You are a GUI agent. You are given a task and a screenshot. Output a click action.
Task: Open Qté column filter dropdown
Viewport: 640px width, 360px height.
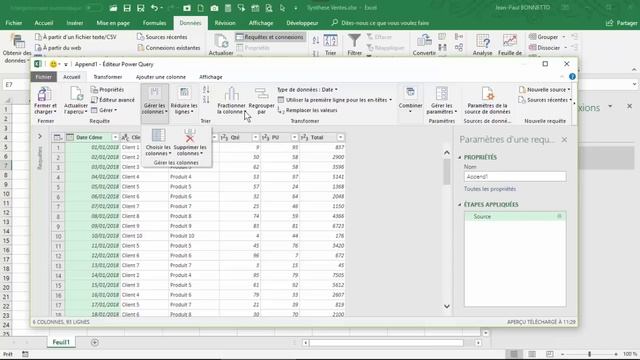256,138
